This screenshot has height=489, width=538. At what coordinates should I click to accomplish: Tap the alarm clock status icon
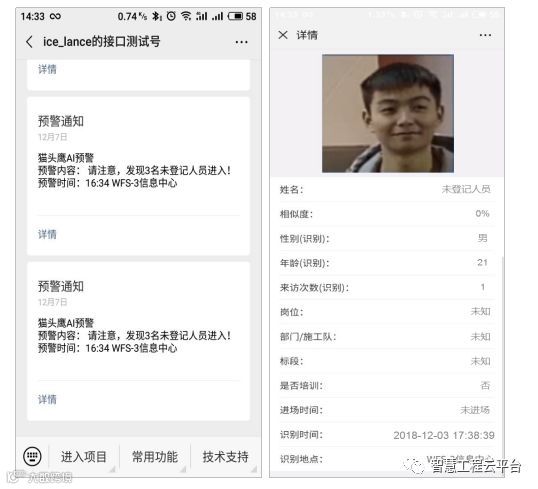click(x=171, y=16)
